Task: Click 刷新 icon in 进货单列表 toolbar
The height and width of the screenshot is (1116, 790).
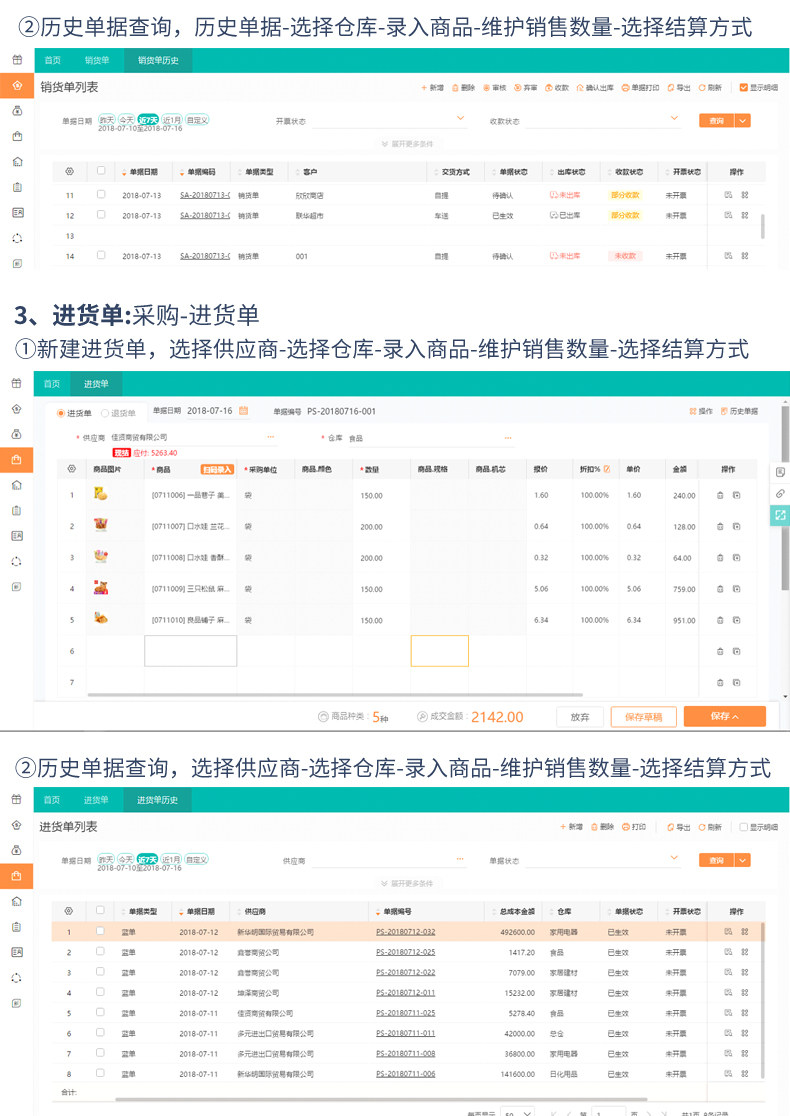Action: tap(702, 827)
